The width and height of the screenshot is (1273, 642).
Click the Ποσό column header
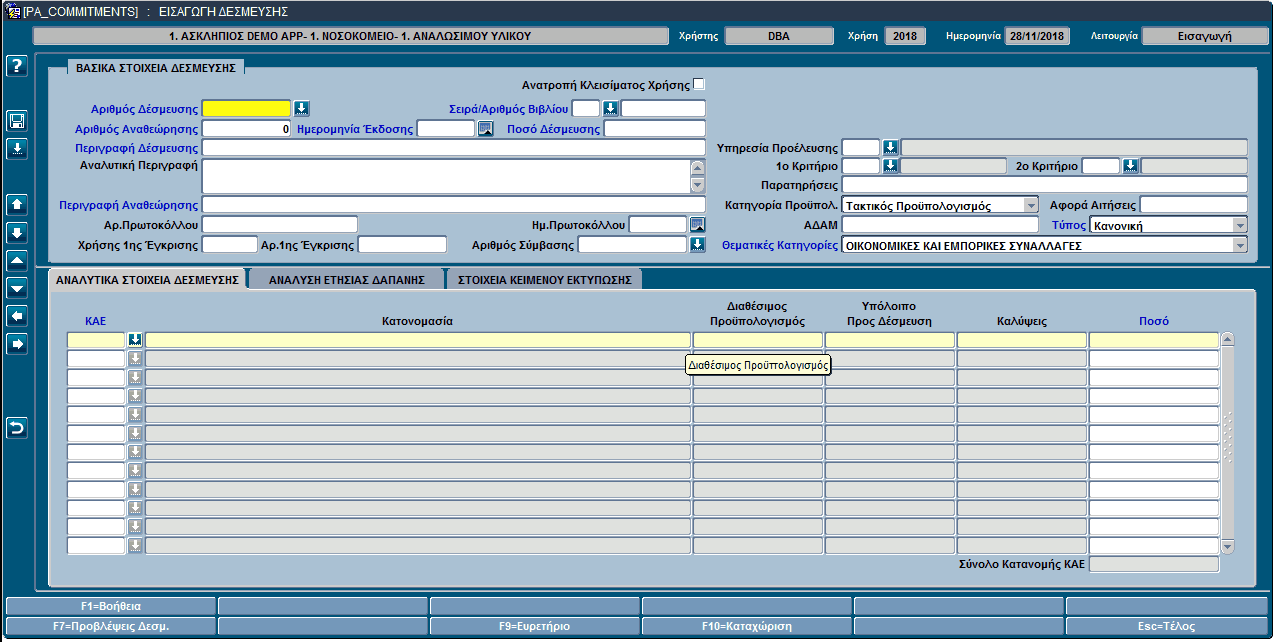[x=1154, y=322]
